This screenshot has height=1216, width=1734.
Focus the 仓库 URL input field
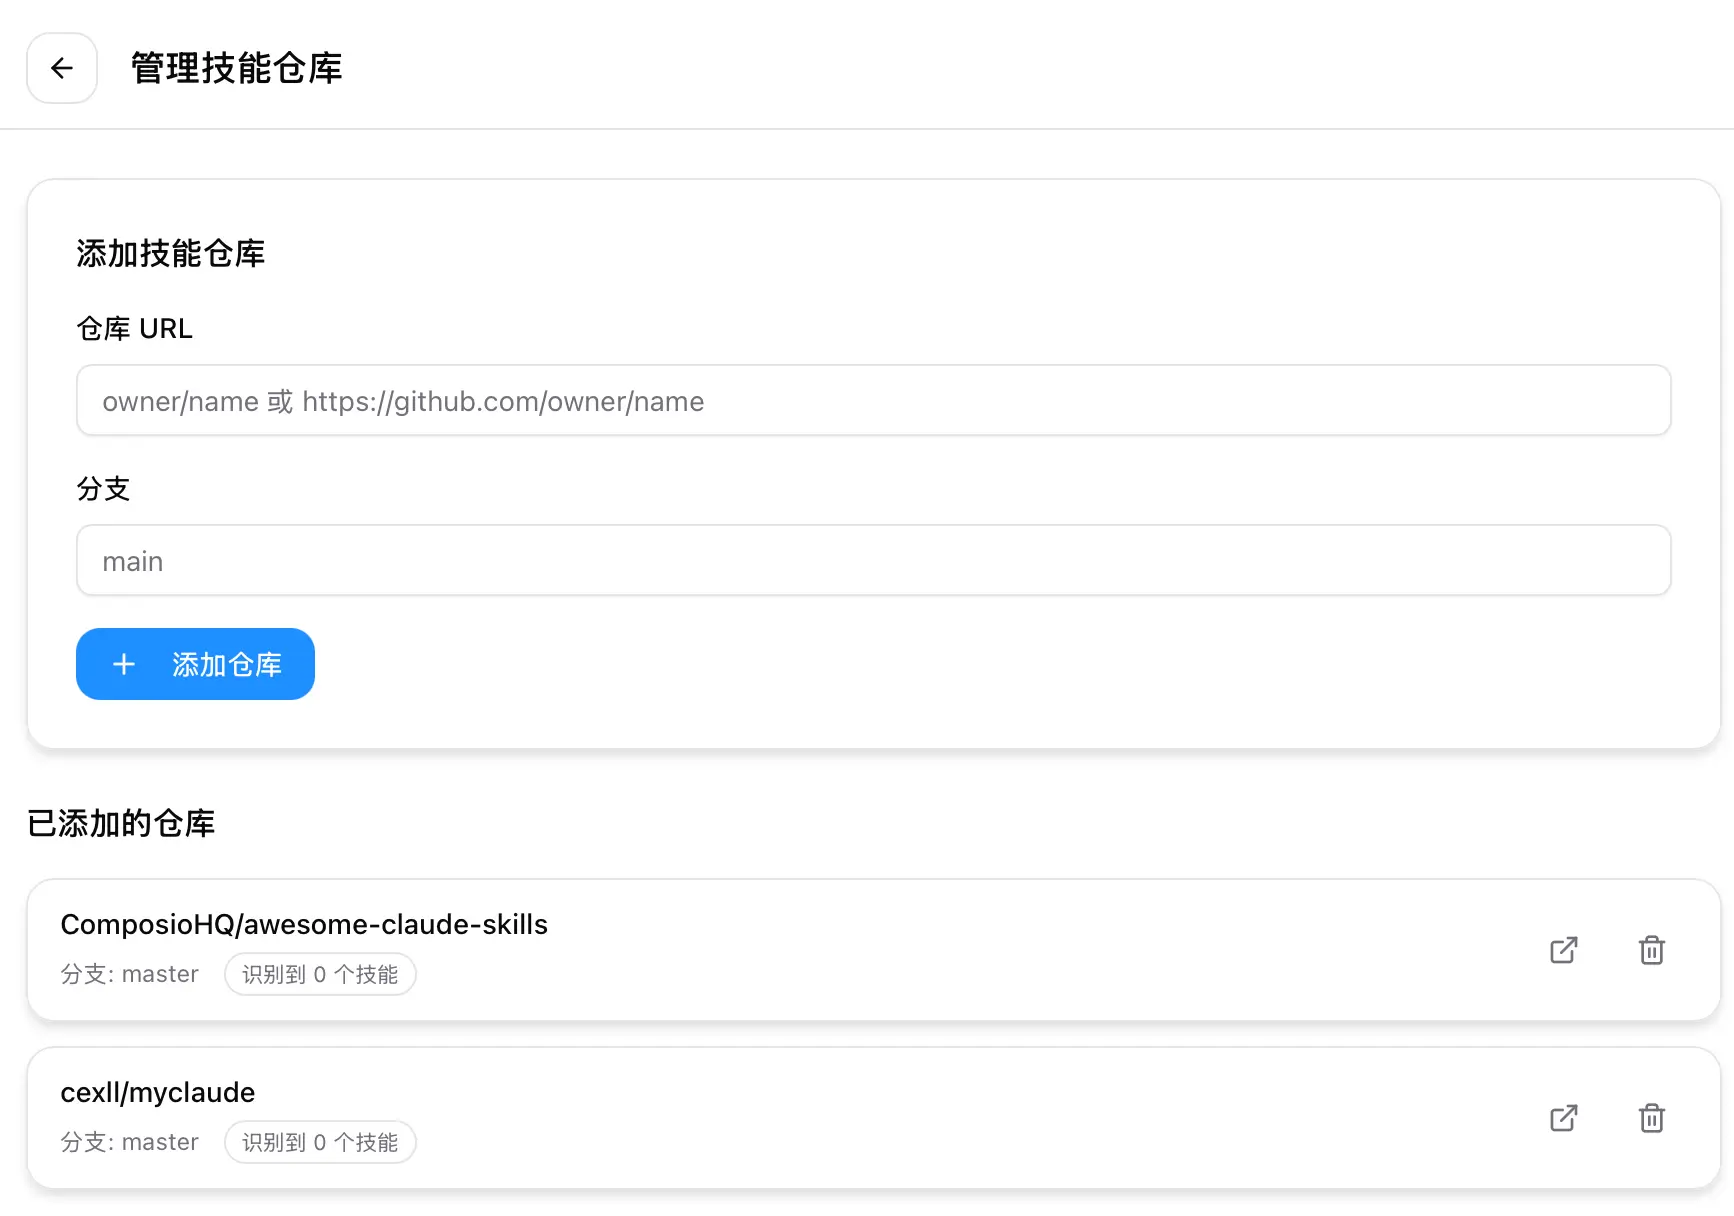873,401
